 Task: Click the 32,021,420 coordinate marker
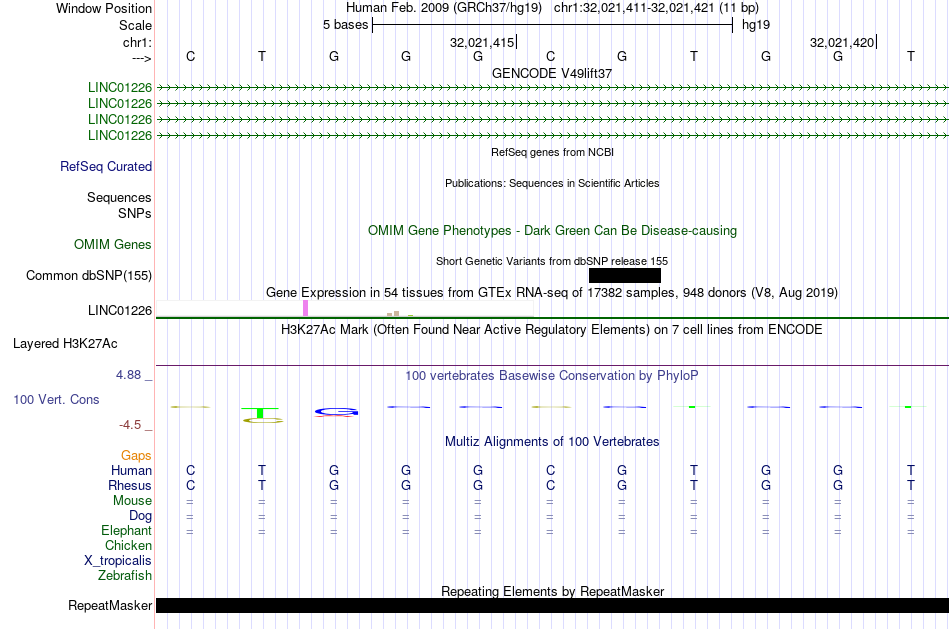click(842, 42)
